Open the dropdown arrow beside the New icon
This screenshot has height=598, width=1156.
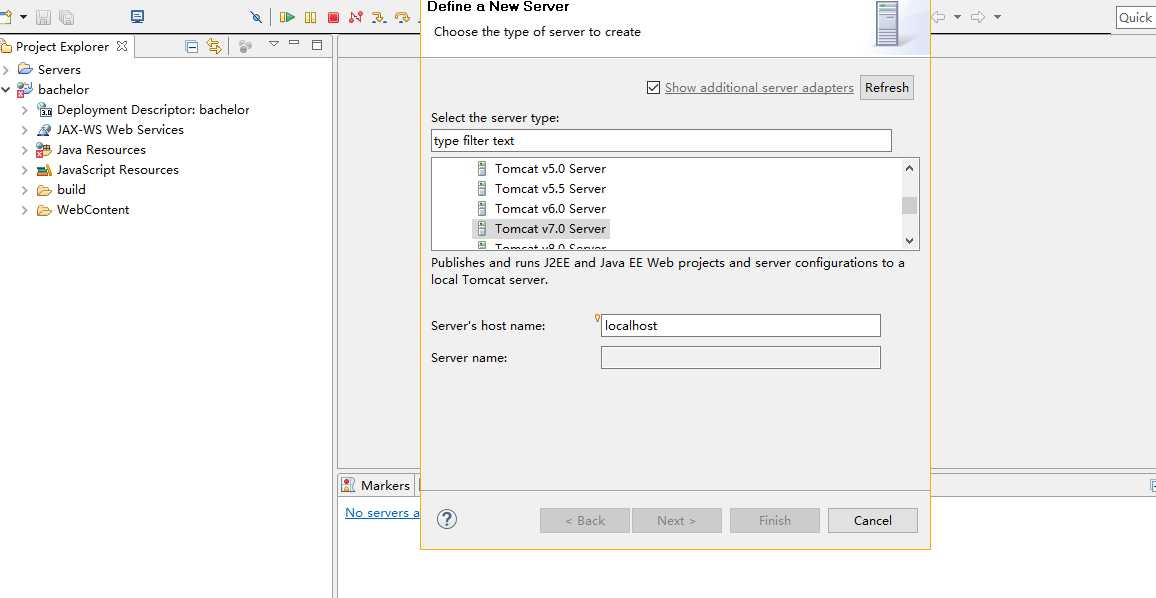[x=24, y=16]
